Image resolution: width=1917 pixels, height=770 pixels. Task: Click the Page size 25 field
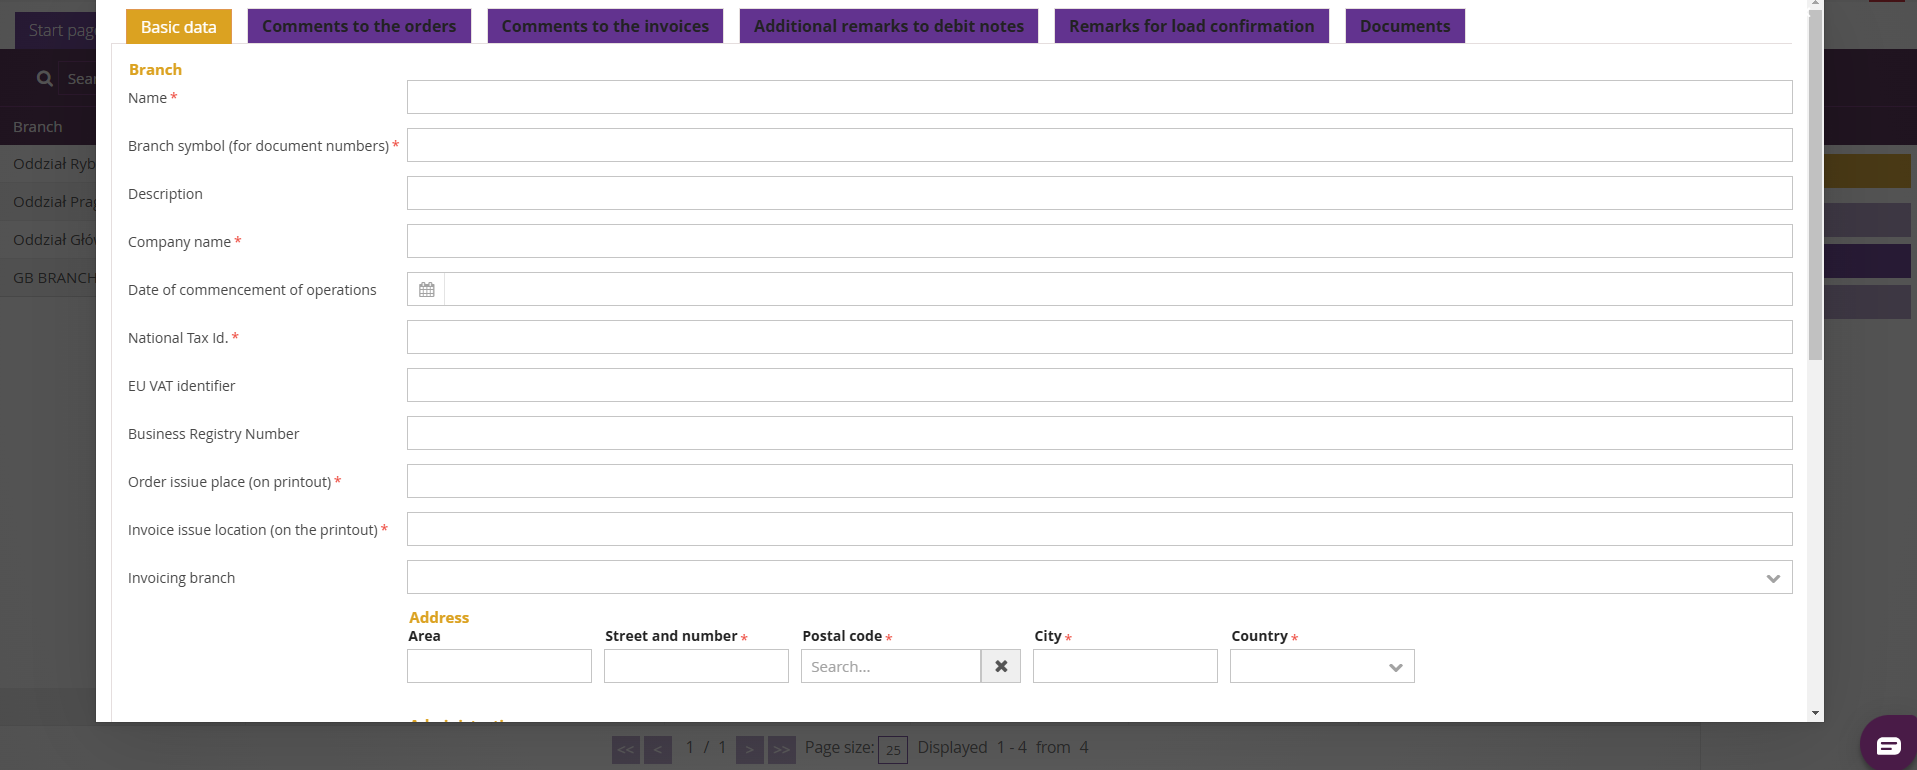pyautogui.click(x=893, y=749)
